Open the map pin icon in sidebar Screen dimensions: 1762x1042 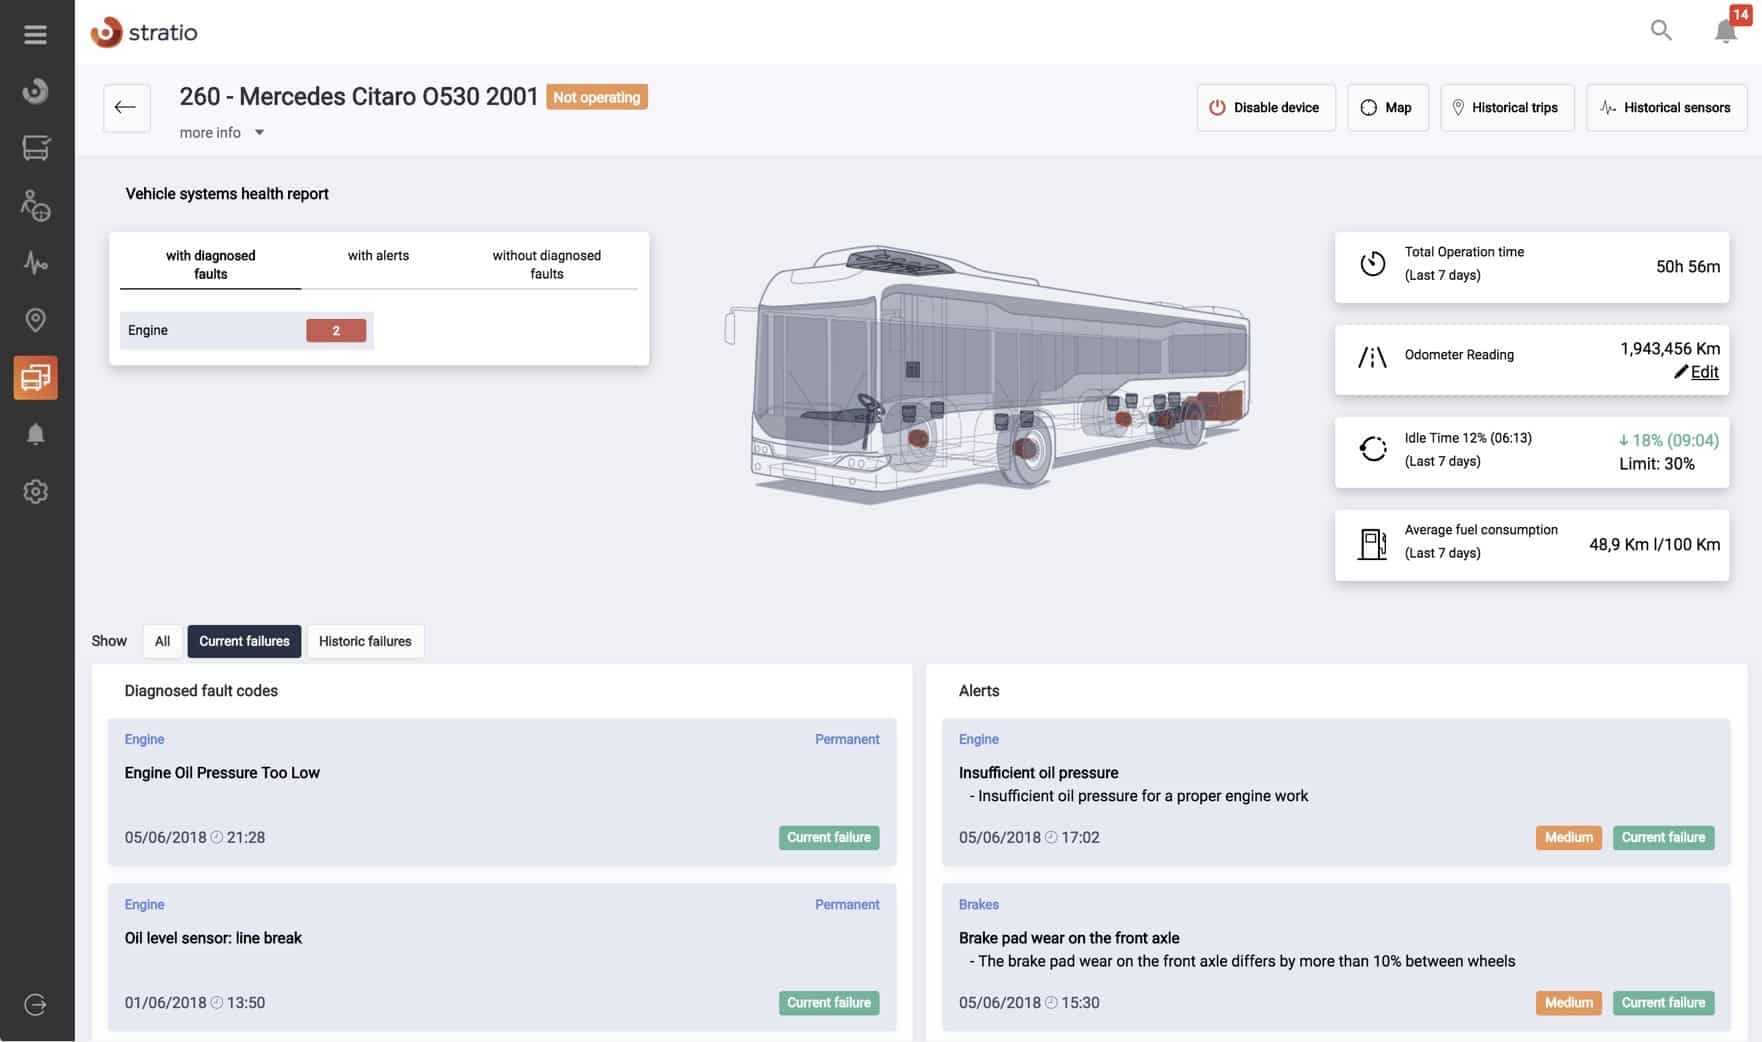click(x=36, y=320)
